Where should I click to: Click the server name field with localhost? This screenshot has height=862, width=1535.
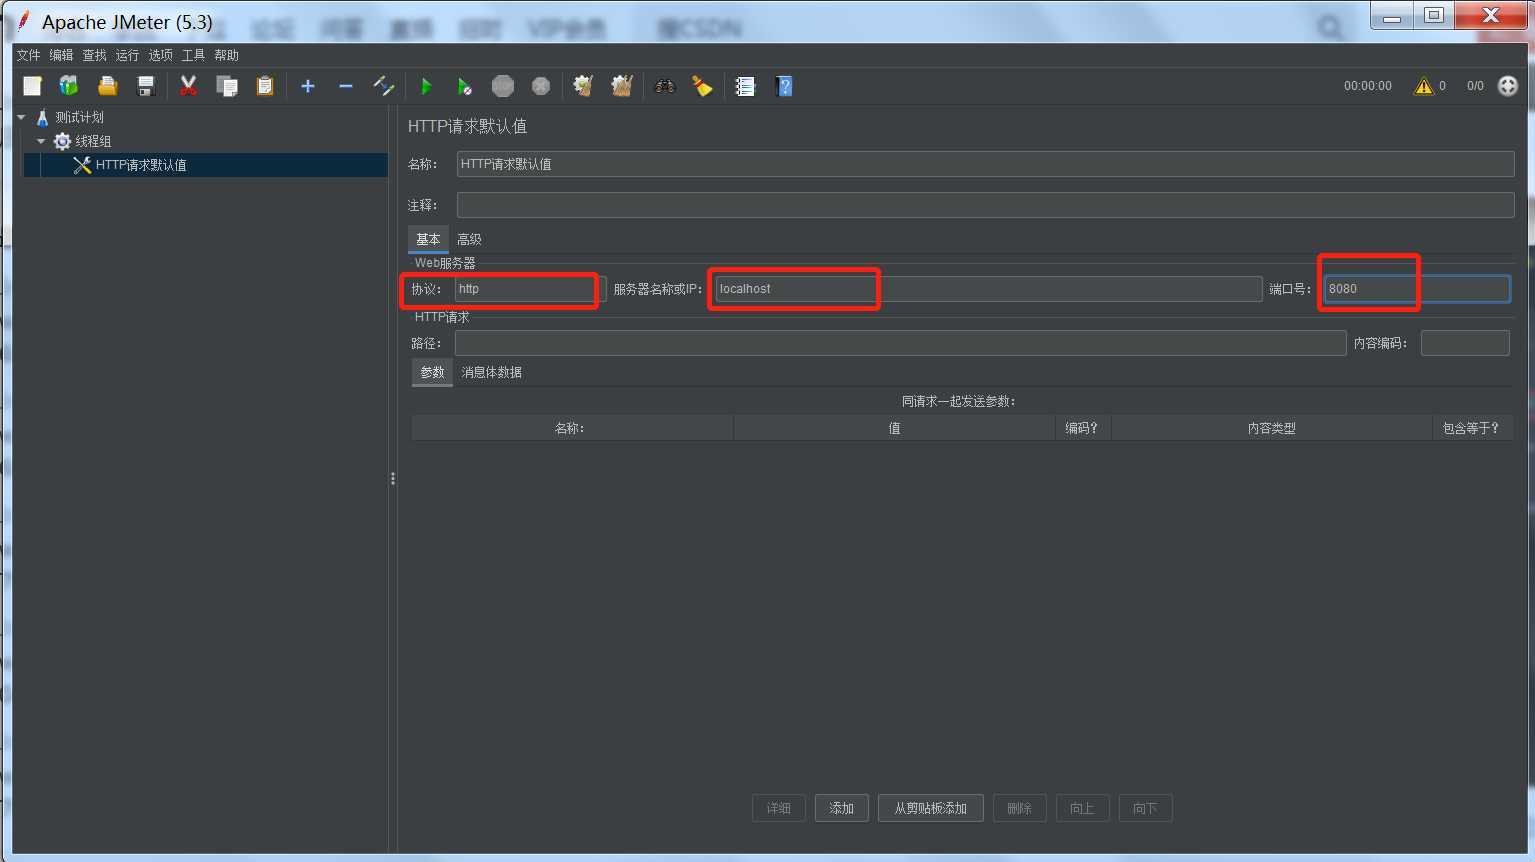click(988, 289)
